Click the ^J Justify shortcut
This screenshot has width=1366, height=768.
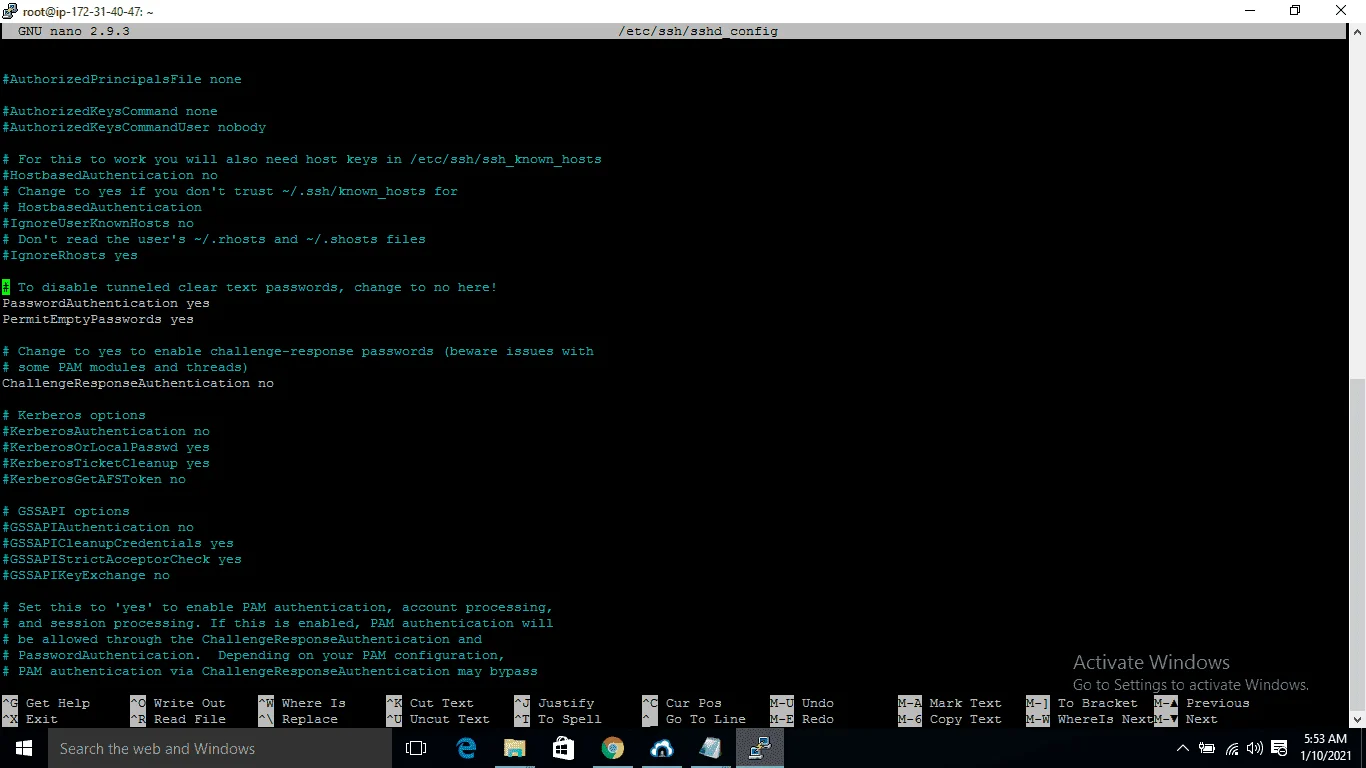[554, 703]
